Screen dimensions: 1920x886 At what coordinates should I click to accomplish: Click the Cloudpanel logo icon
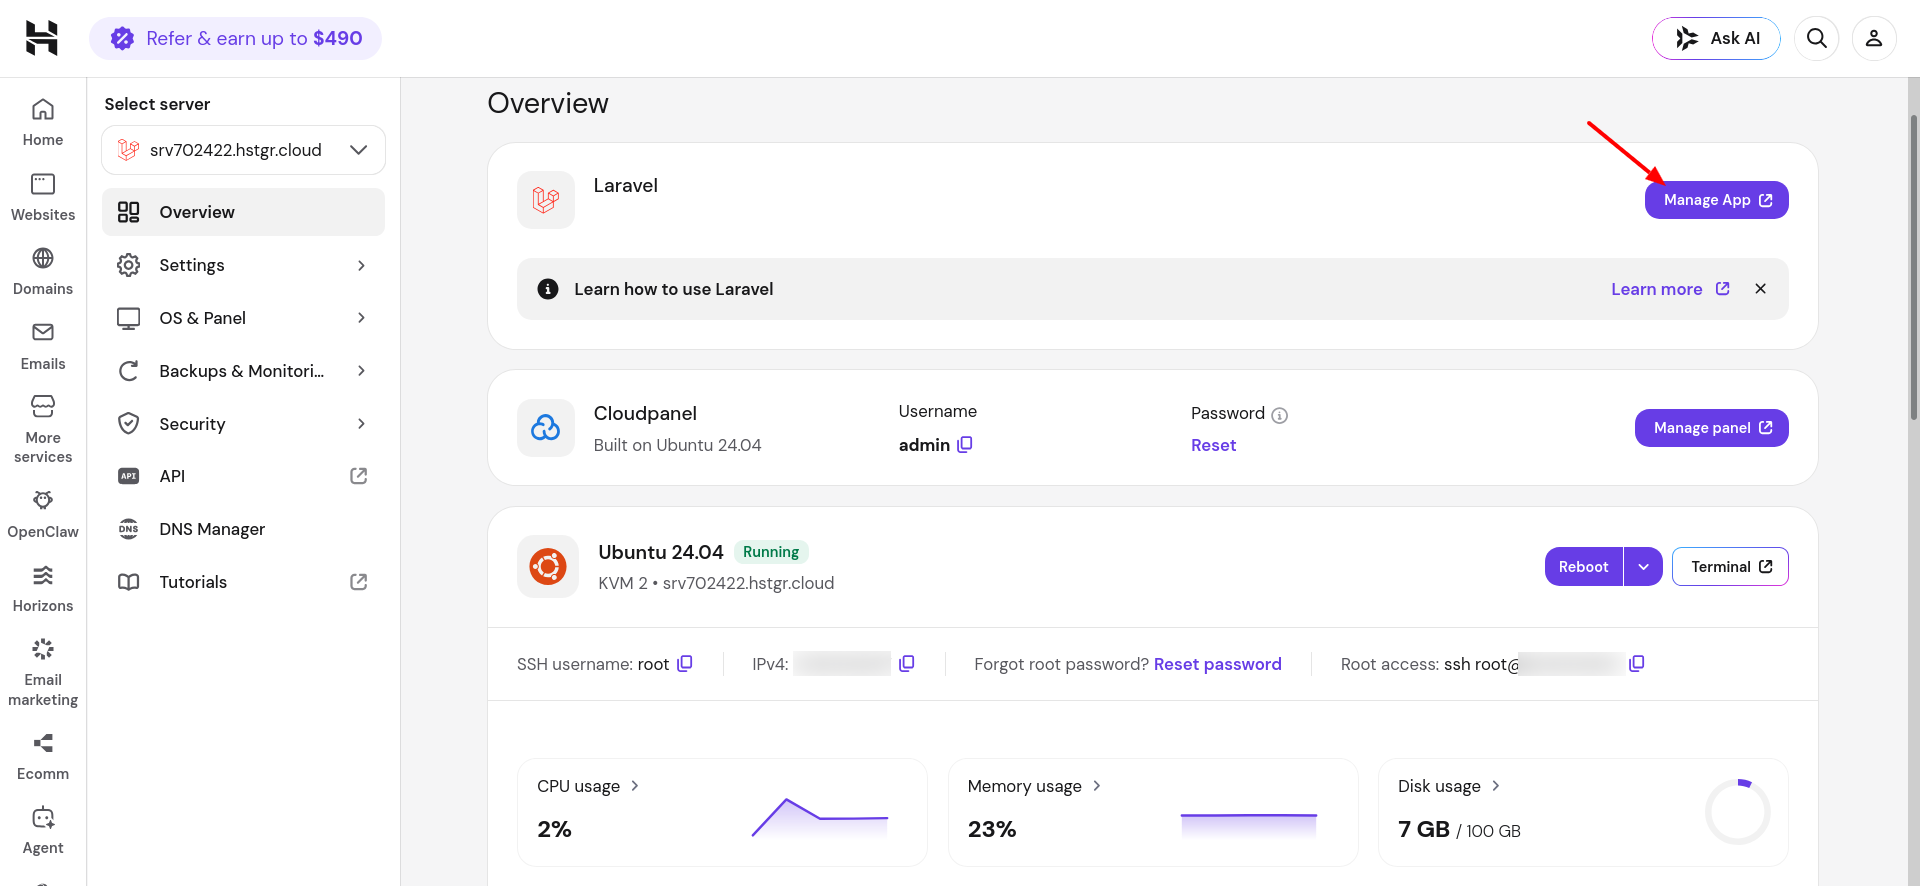point(546,428)
